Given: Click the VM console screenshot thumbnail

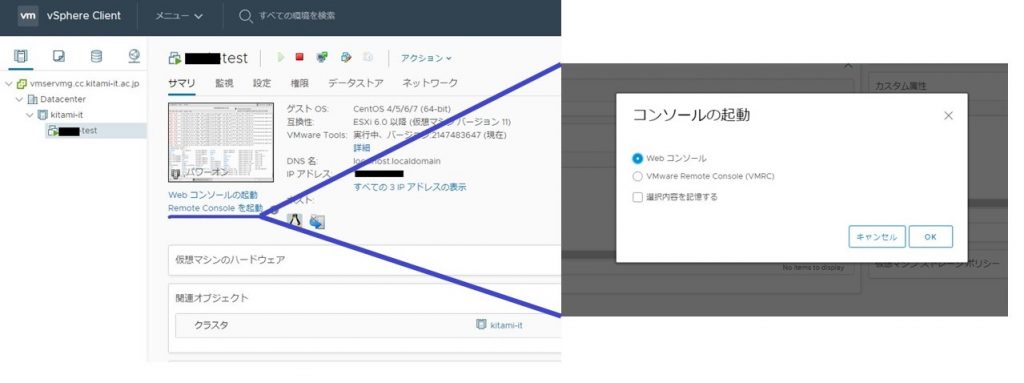Looking at the screenshot, I should pos(221,142).
